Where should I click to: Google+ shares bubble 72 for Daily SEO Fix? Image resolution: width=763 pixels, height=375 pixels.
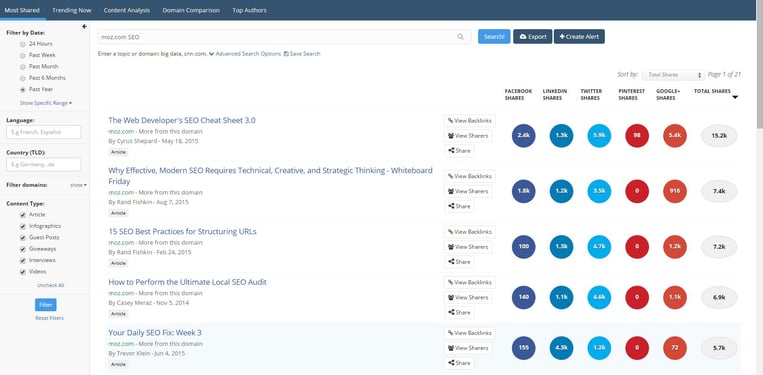pyautogui.click(x=675, y=348)
